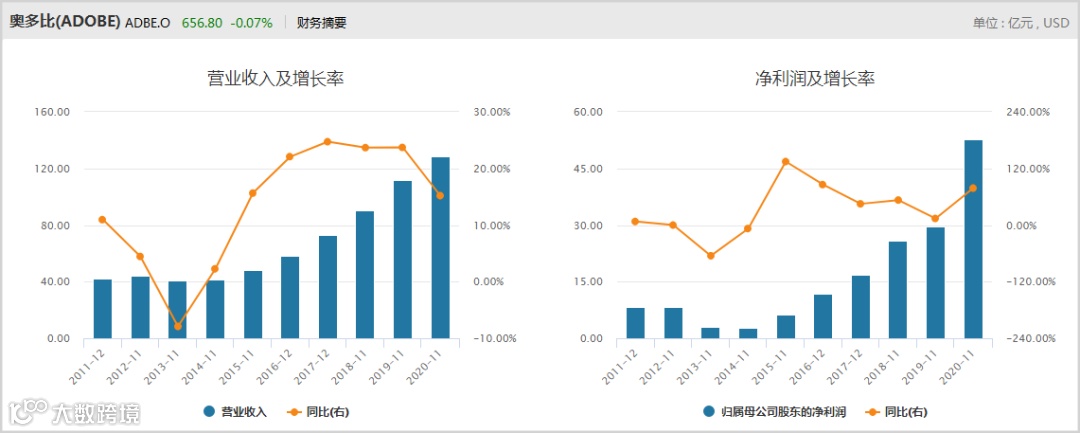Select the 2012-11 net profit bar
Image resolution: width=1080 pixels, height=433 pixels.
tap(674, 324)
